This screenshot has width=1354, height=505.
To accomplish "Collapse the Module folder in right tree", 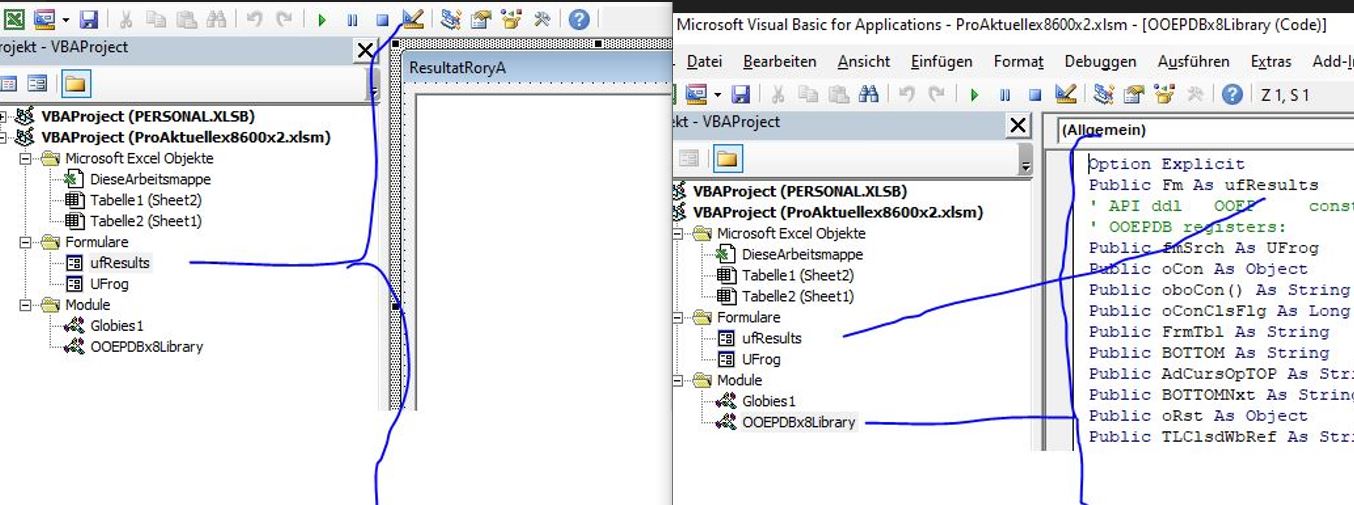I will (678, 380).
